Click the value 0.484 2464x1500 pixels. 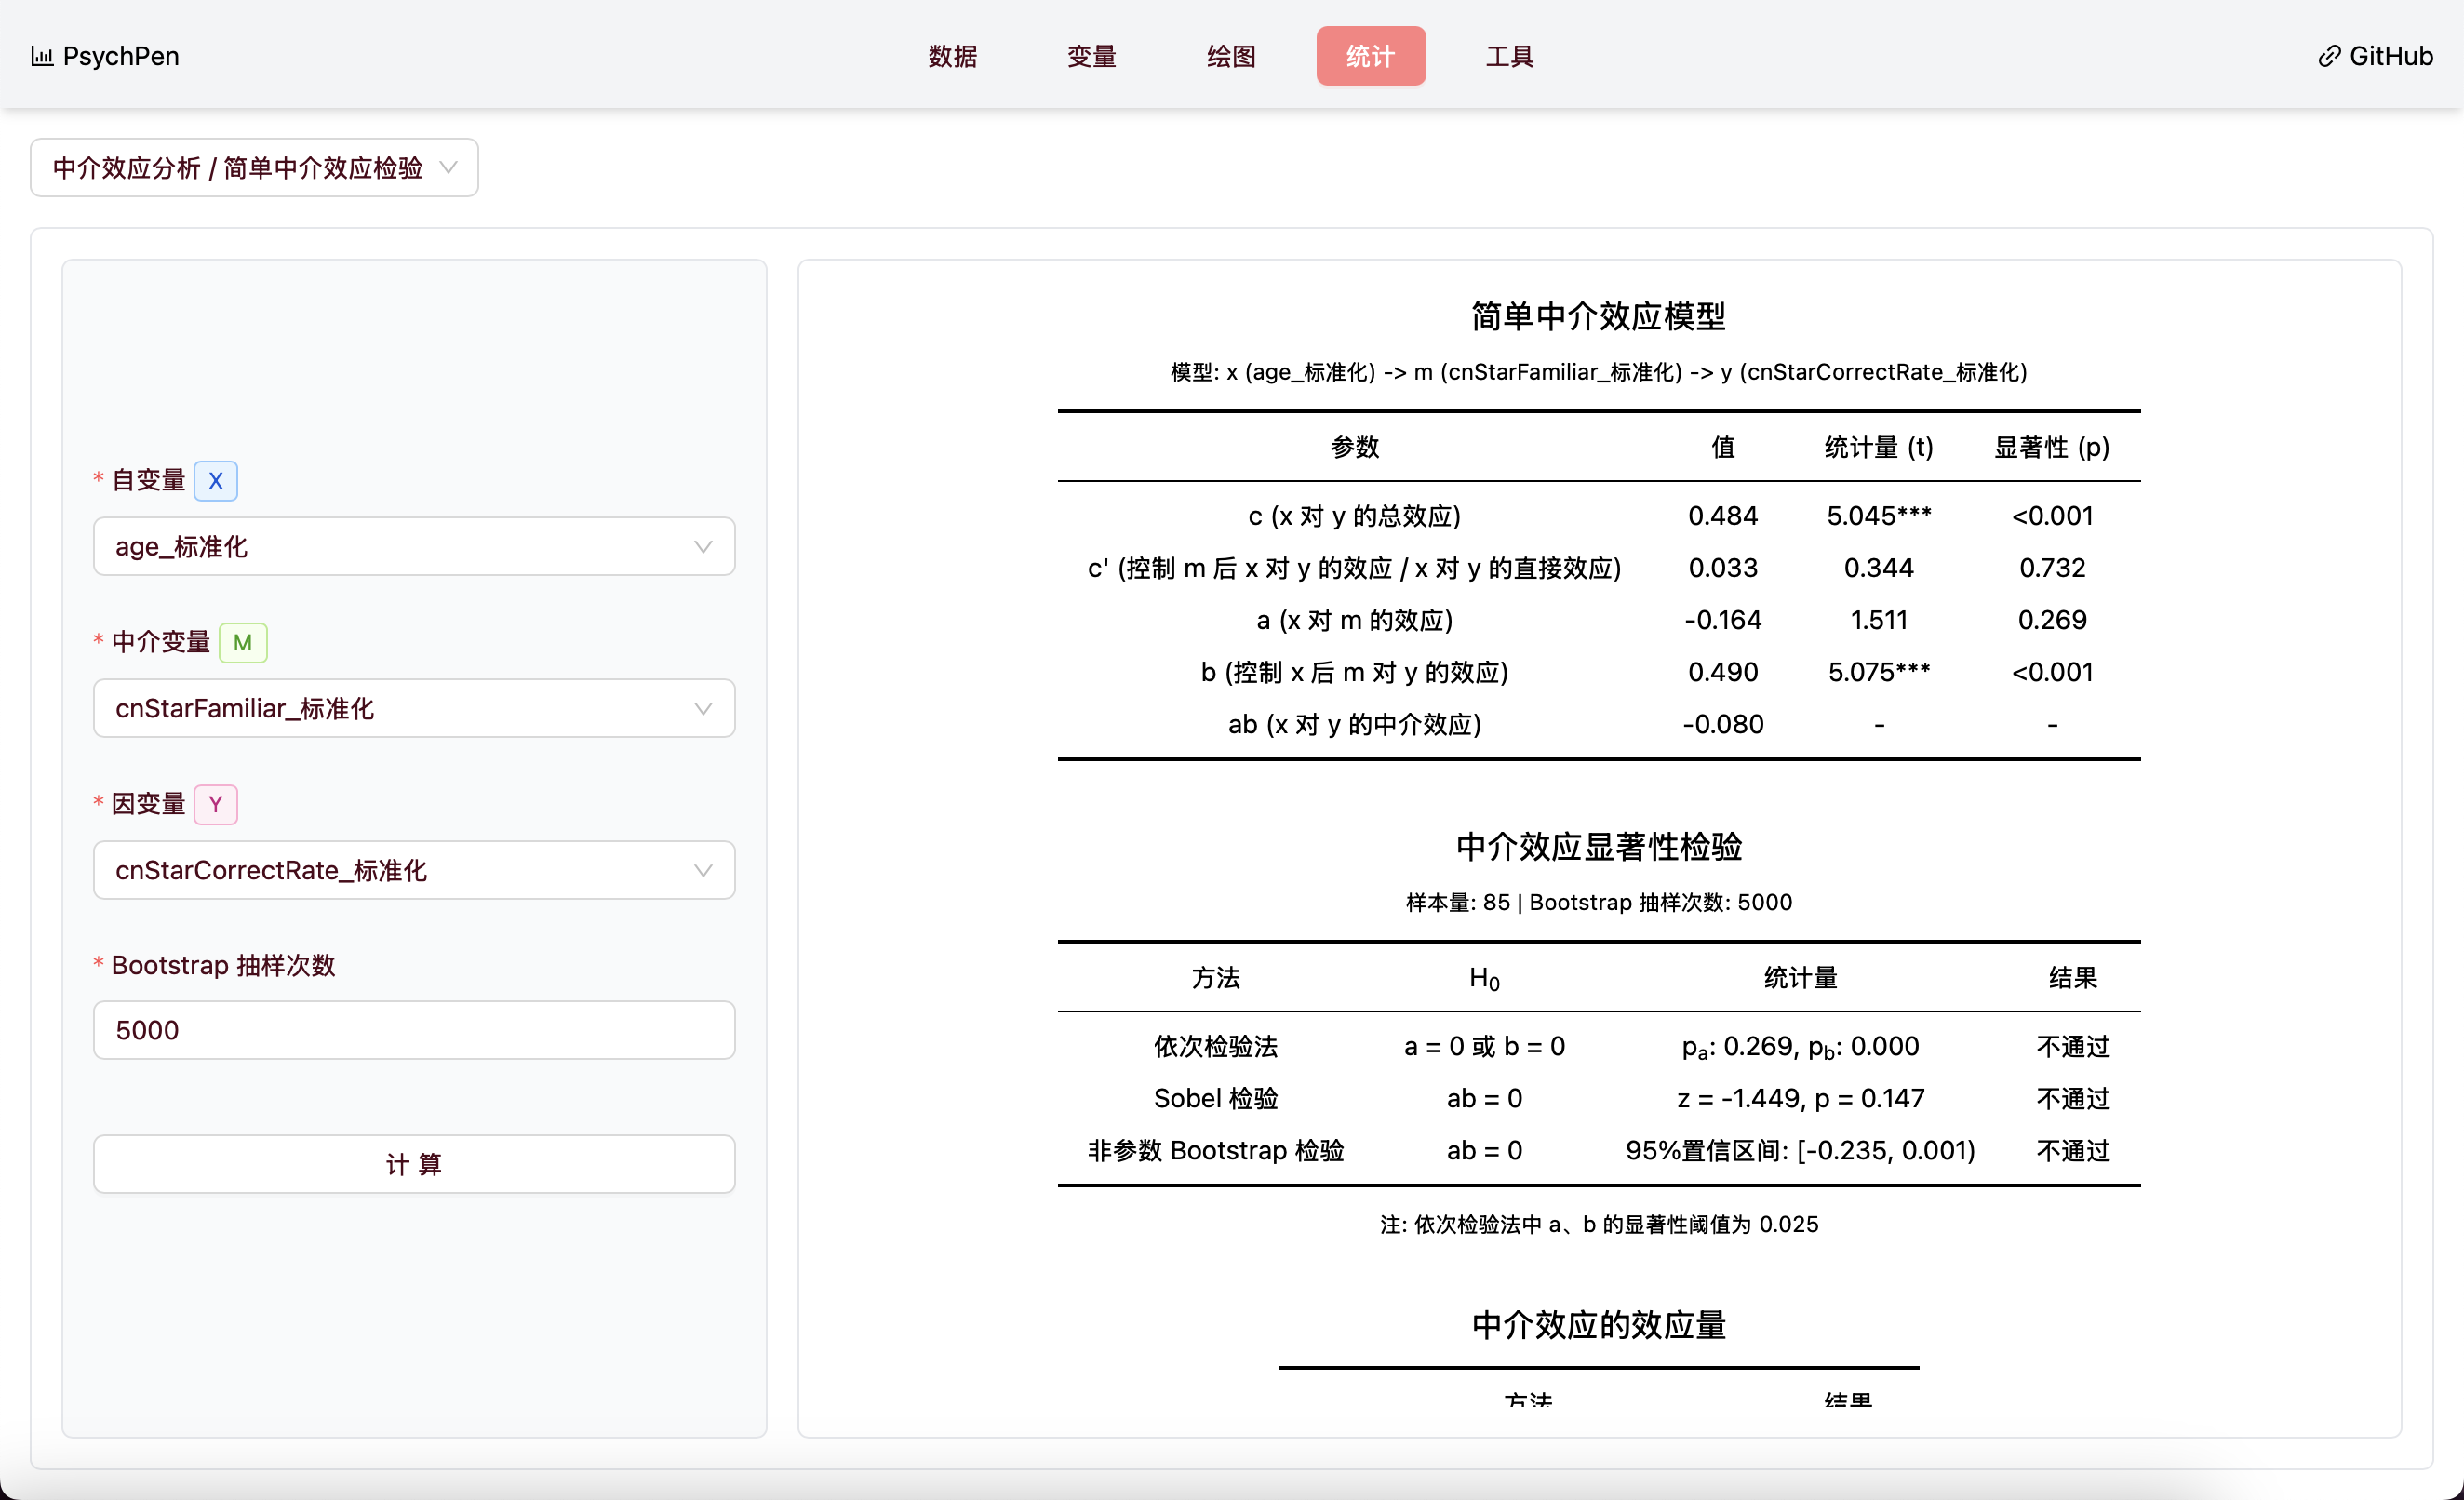[x=1723, y=516]
